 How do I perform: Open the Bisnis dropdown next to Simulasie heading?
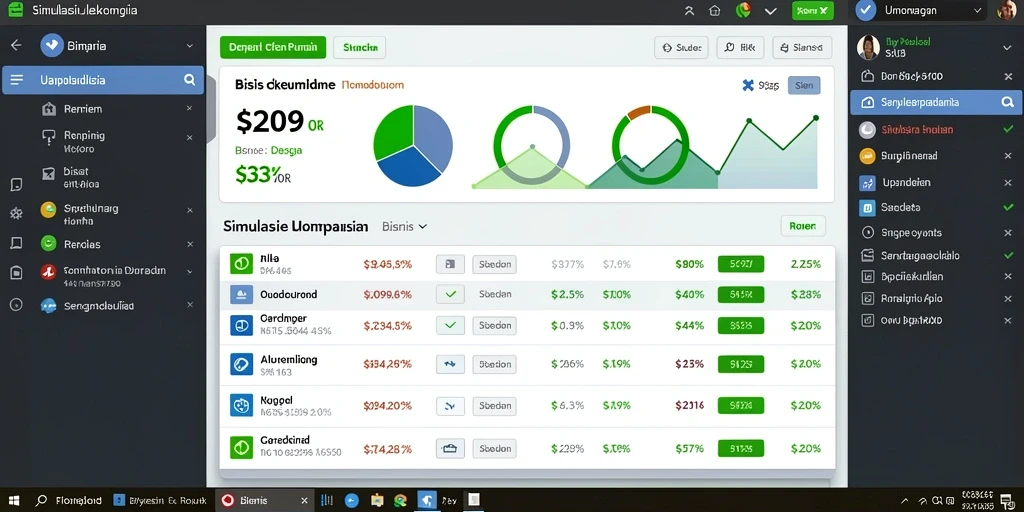404,227
